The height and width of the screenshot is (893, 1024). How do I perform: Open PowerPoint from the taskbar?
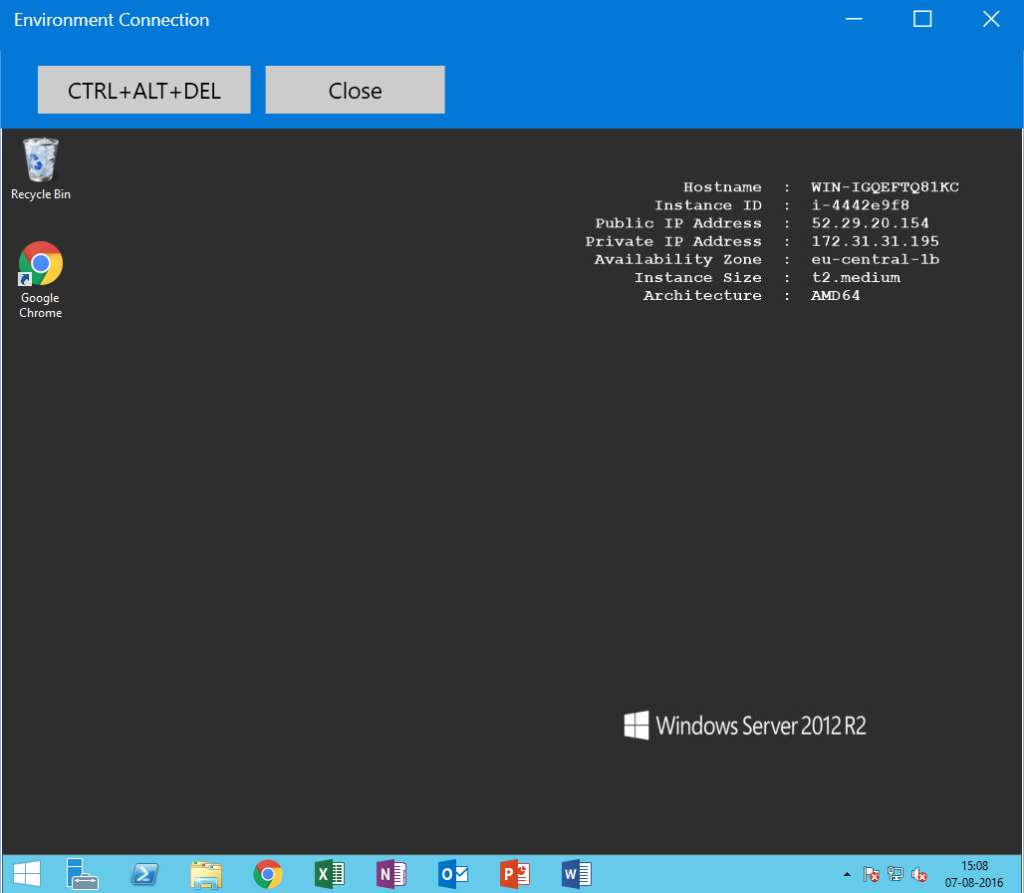coord(515,874)
